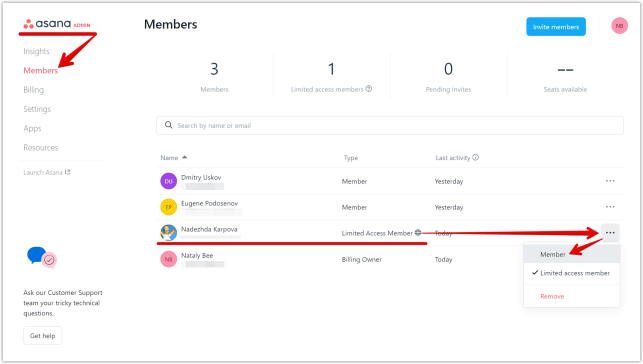
Task: Open Settings in the sidebar
Action: (x=37, y=109)
